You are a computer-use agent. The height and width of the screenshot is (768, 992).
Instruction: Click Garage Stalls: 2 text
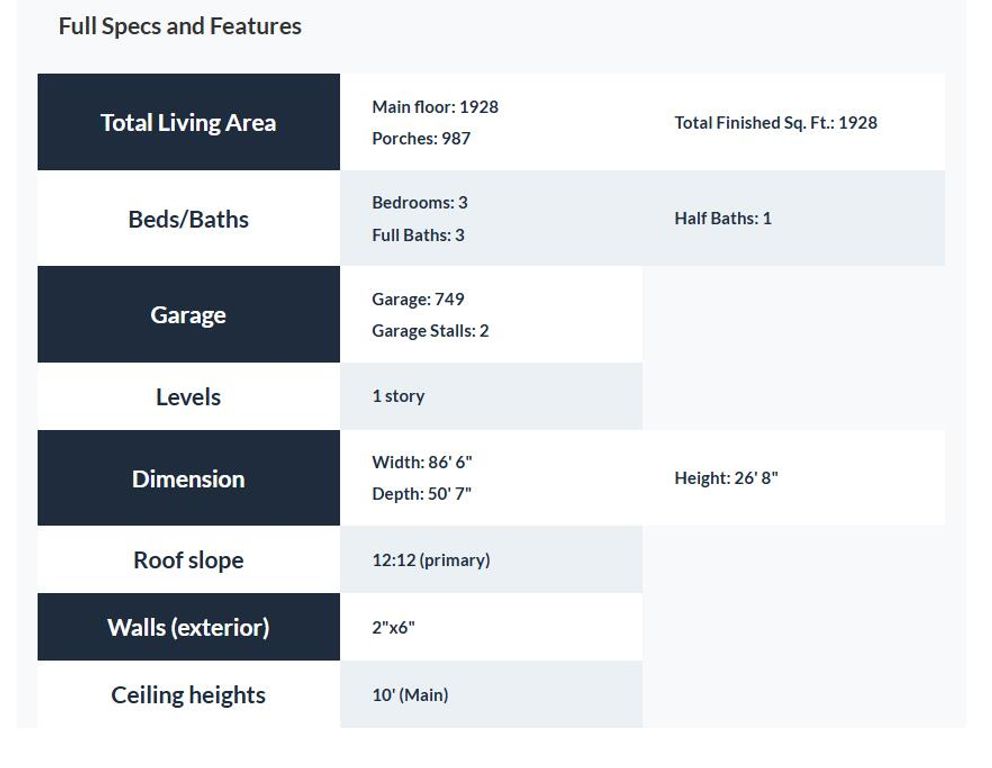coord(430,331)
